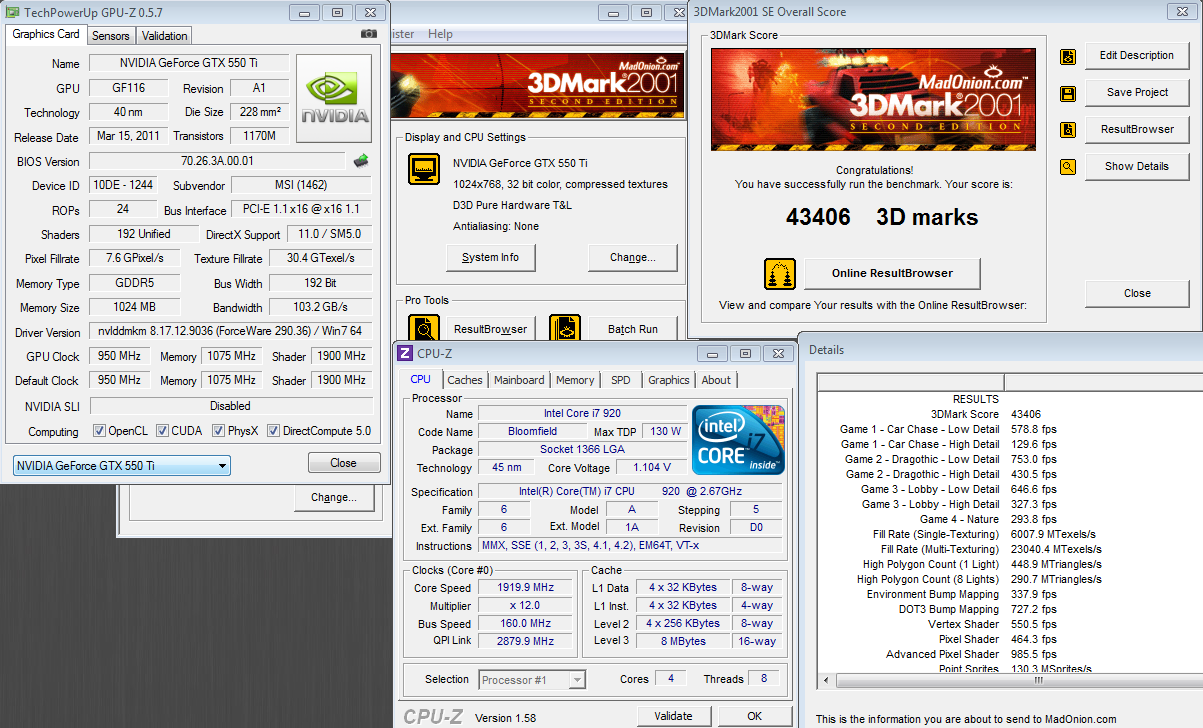Open the GPU selection dropdown in GPU-Z
The height and width of the screenshot is (728, 1203).
121,466
